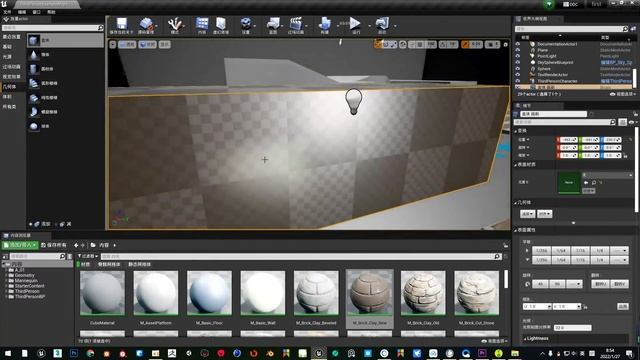Click the surface material thumbnail swatch
This screenshot has height=360, width=640.
pos(569,182)
